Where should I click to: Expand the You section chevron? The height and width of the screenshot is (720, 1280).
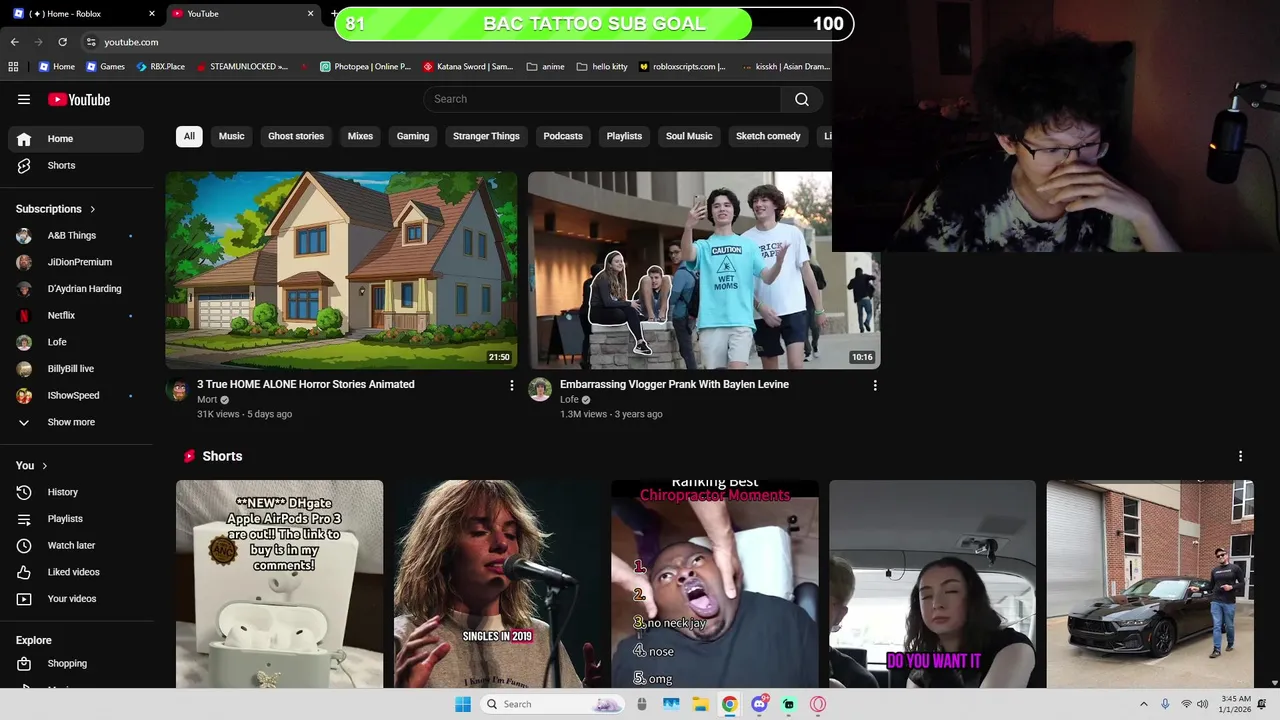(44, 466)
